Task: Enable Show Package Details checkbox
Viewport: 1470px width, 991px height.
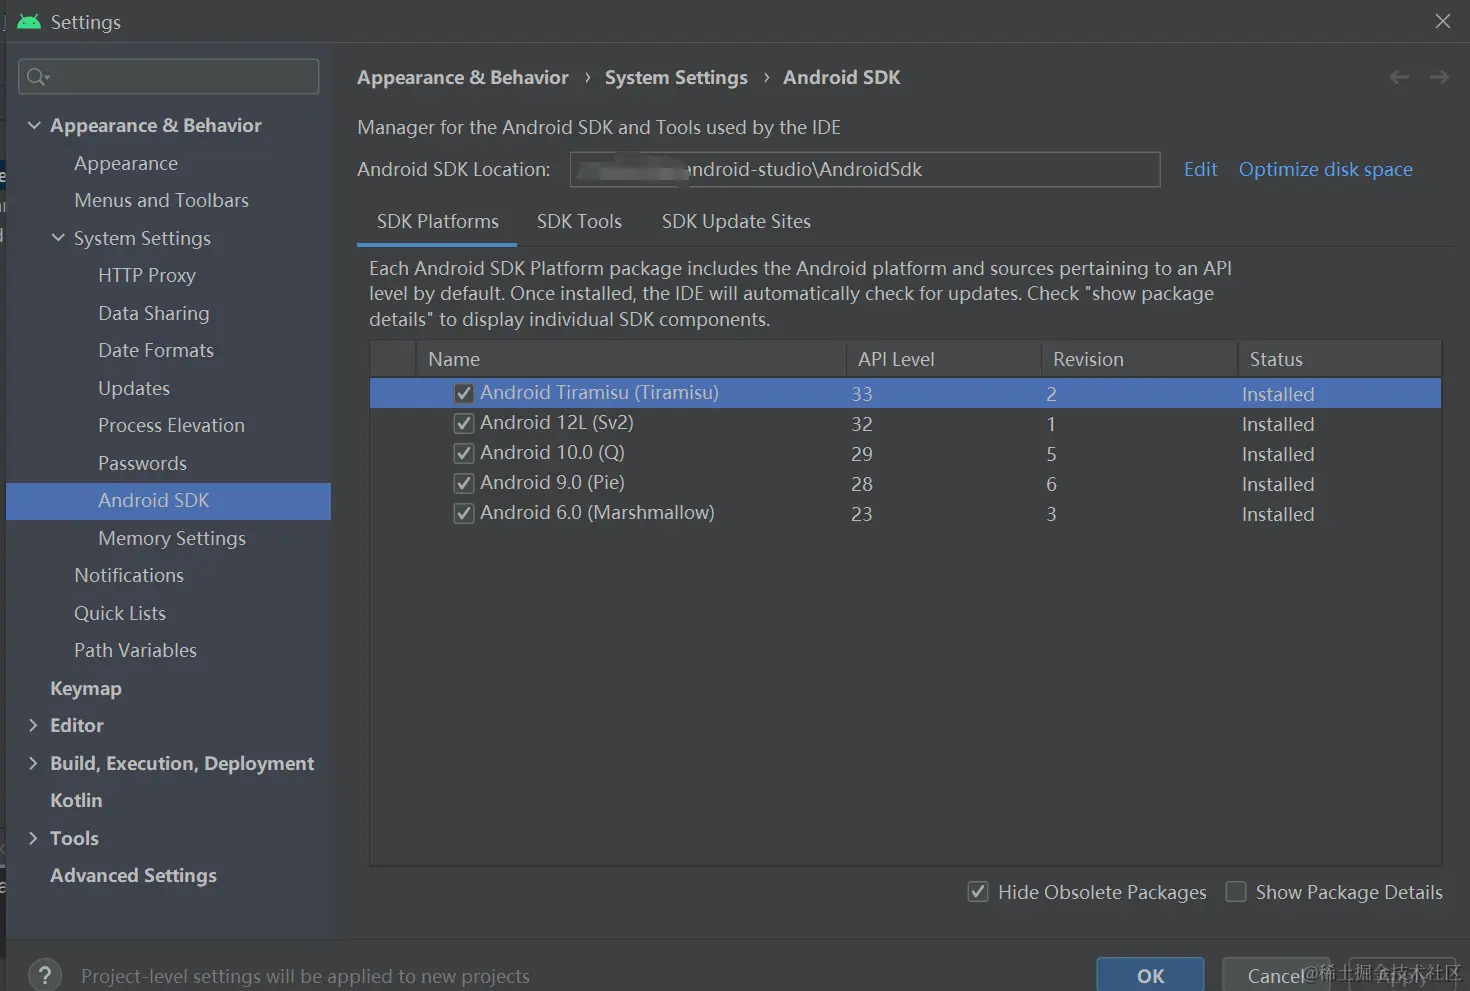Action: pyautogui.click(x=1236, y=891)
